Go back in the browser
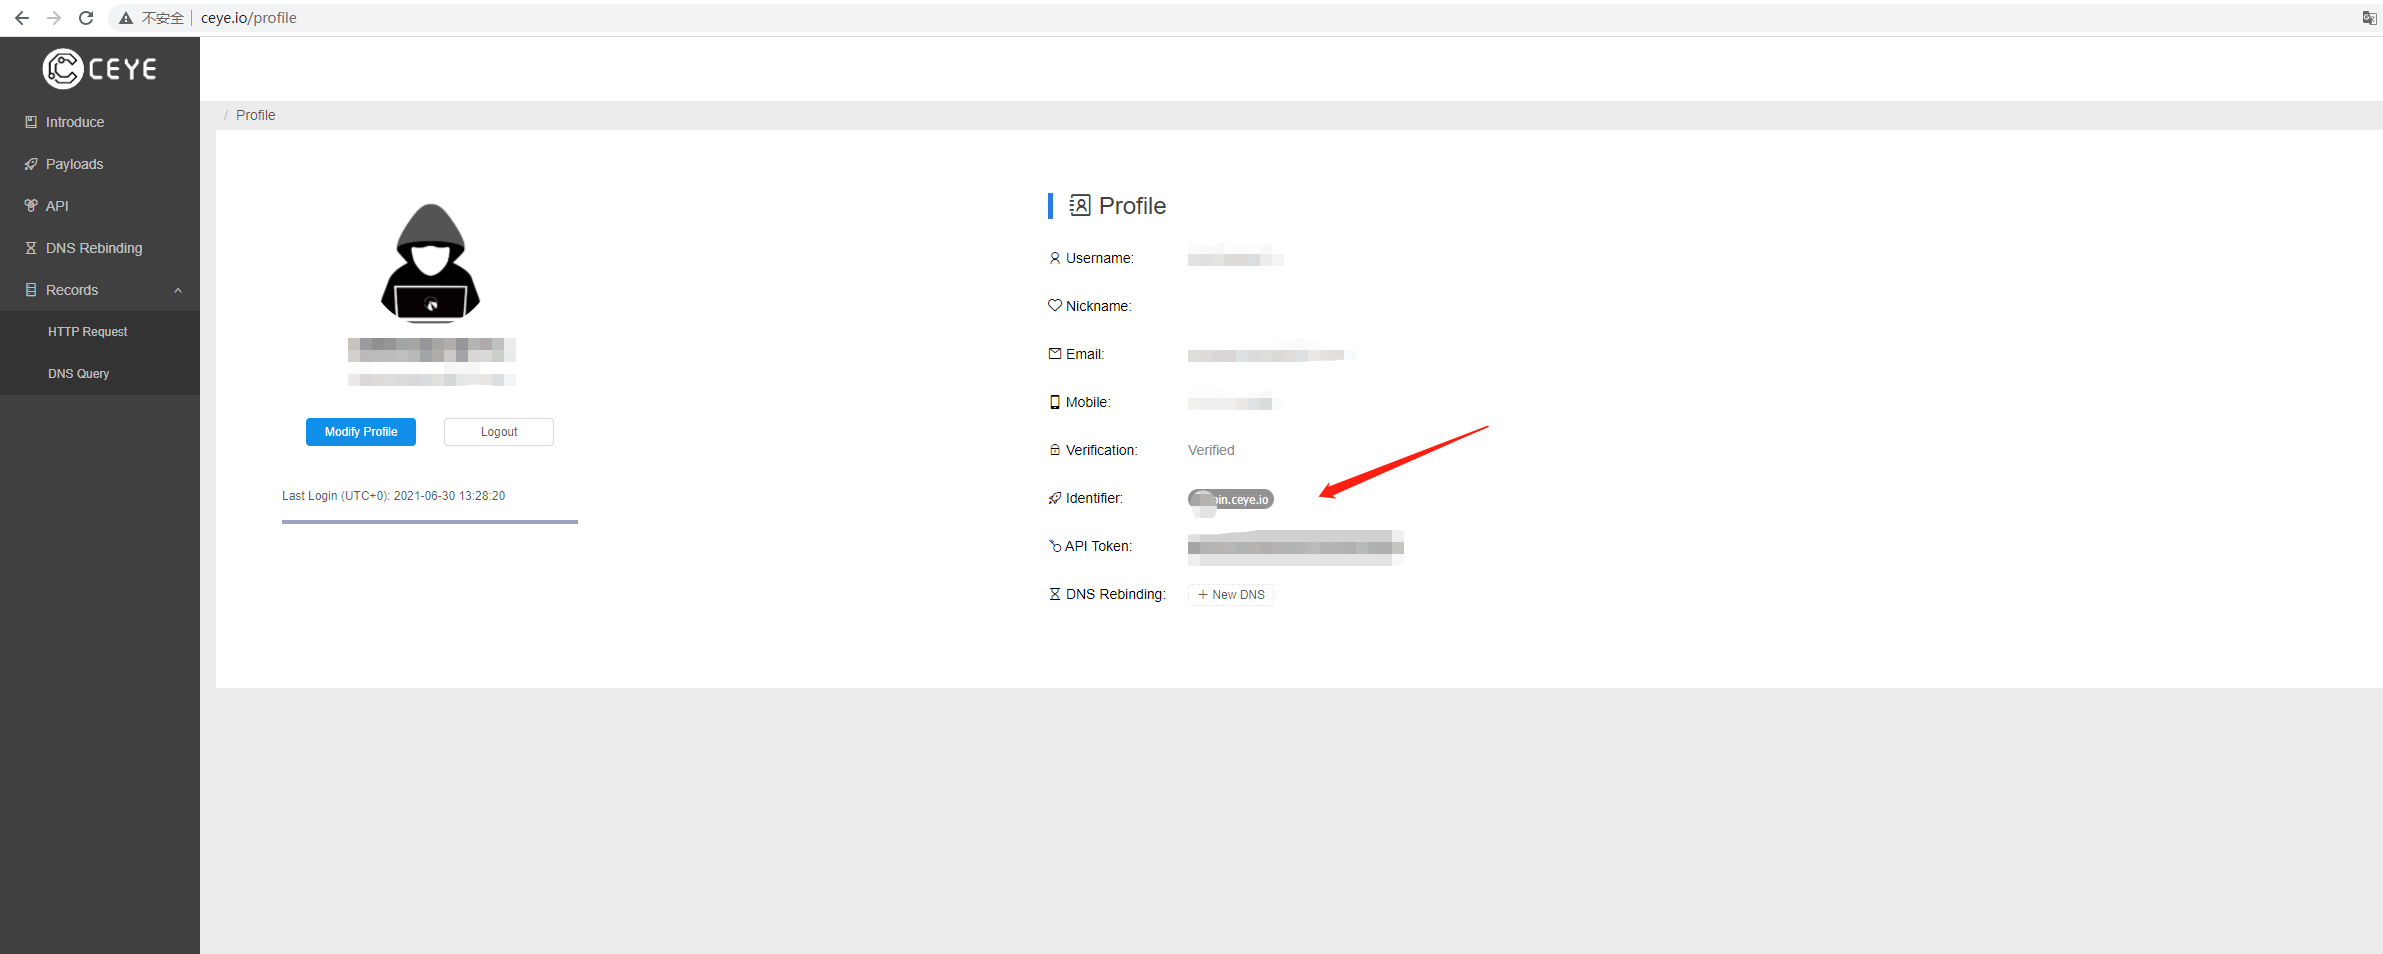Image resolution: width=2383 pixels, height=954 pixels. (x=22, y=18)
